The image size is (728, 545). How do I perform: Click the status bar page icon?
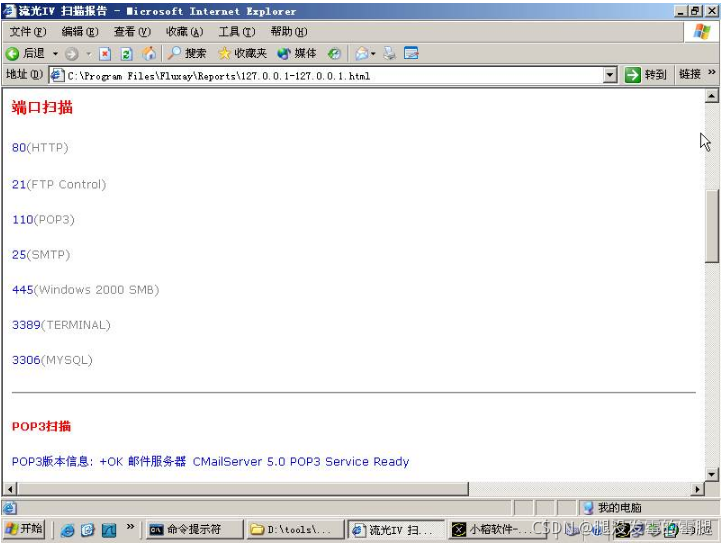point(10,508)
